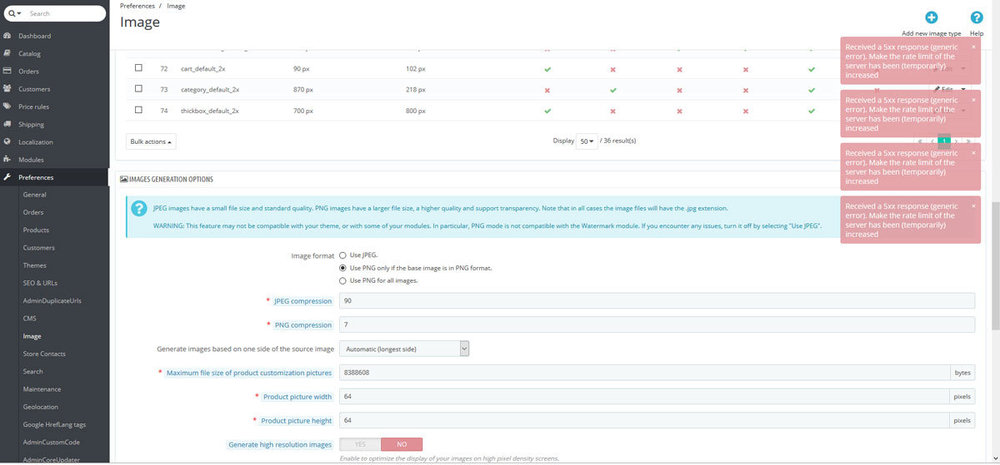Open the Maintenance preferences submenu item

pos(41,389)
